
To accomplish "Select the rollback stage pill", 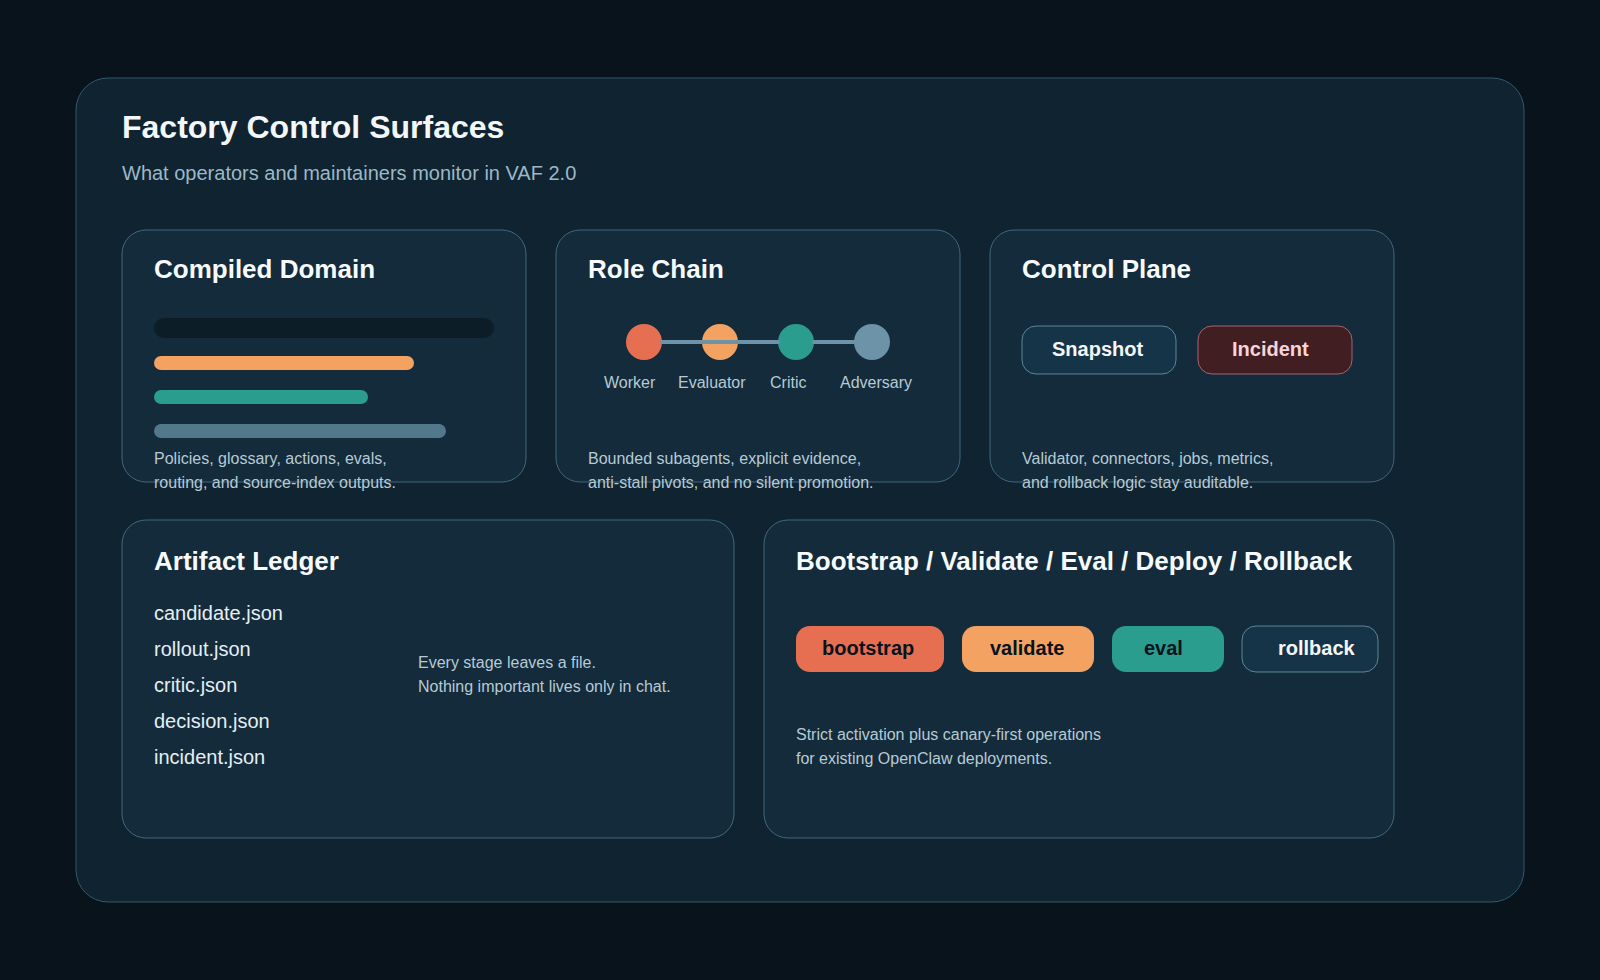I will [x=1309, y=649].
